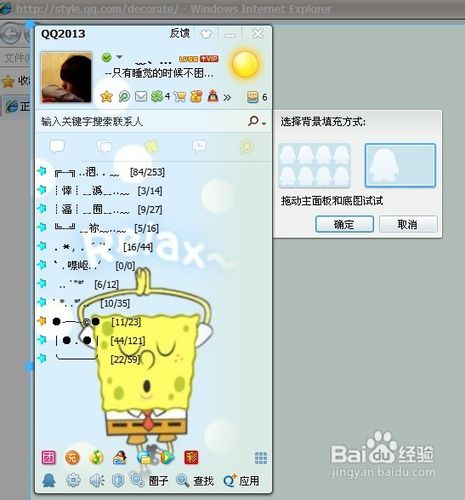The image size is (465, 500).
Task: Click the 应用 applications button
Action: tap(242, 480)
